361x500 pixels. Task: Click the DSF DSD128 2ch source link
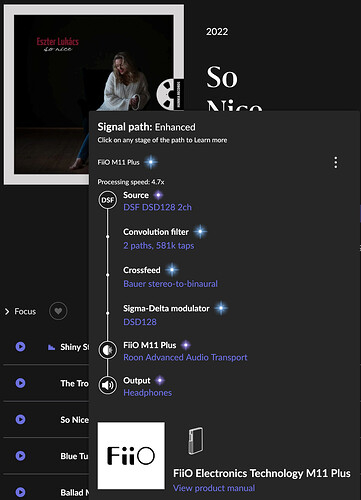click(x=157, y=207)
